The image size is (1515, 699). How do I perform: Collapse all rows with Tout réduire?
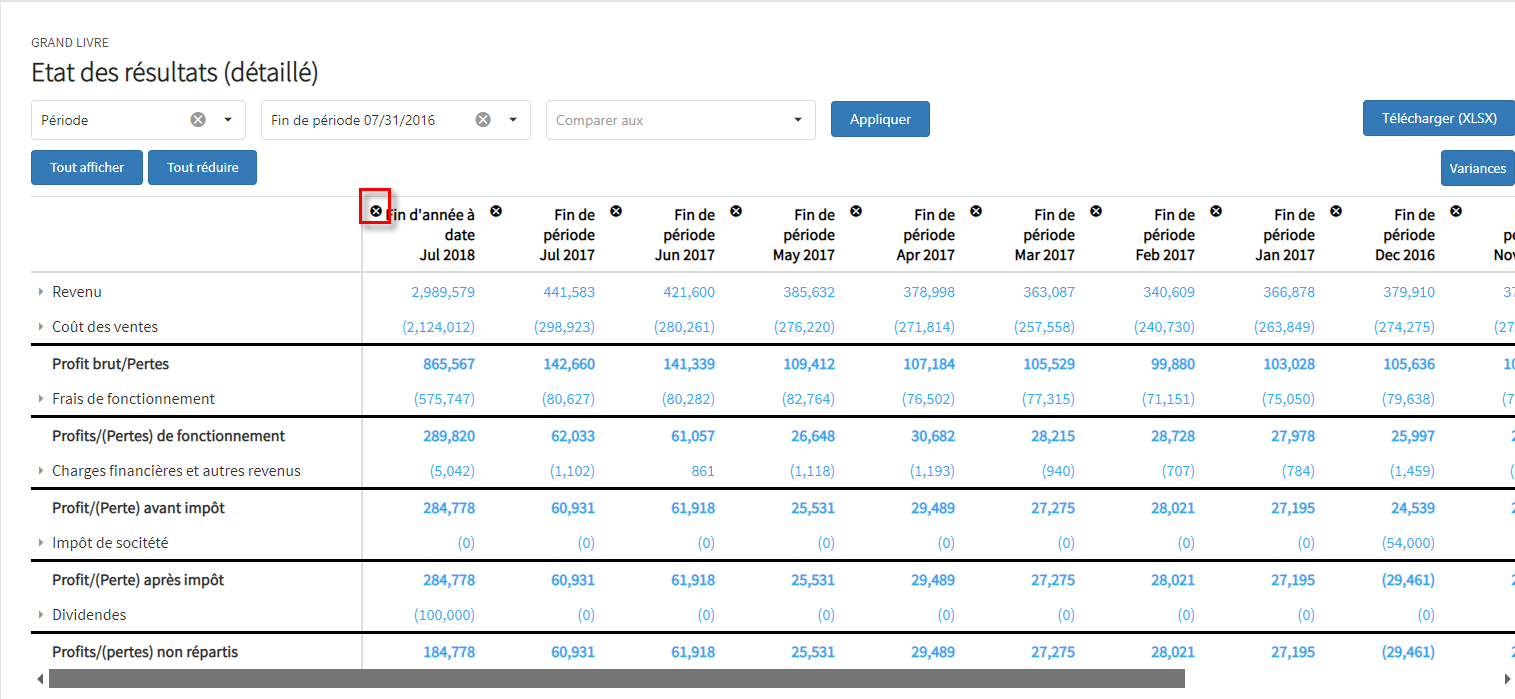(202, 168)
